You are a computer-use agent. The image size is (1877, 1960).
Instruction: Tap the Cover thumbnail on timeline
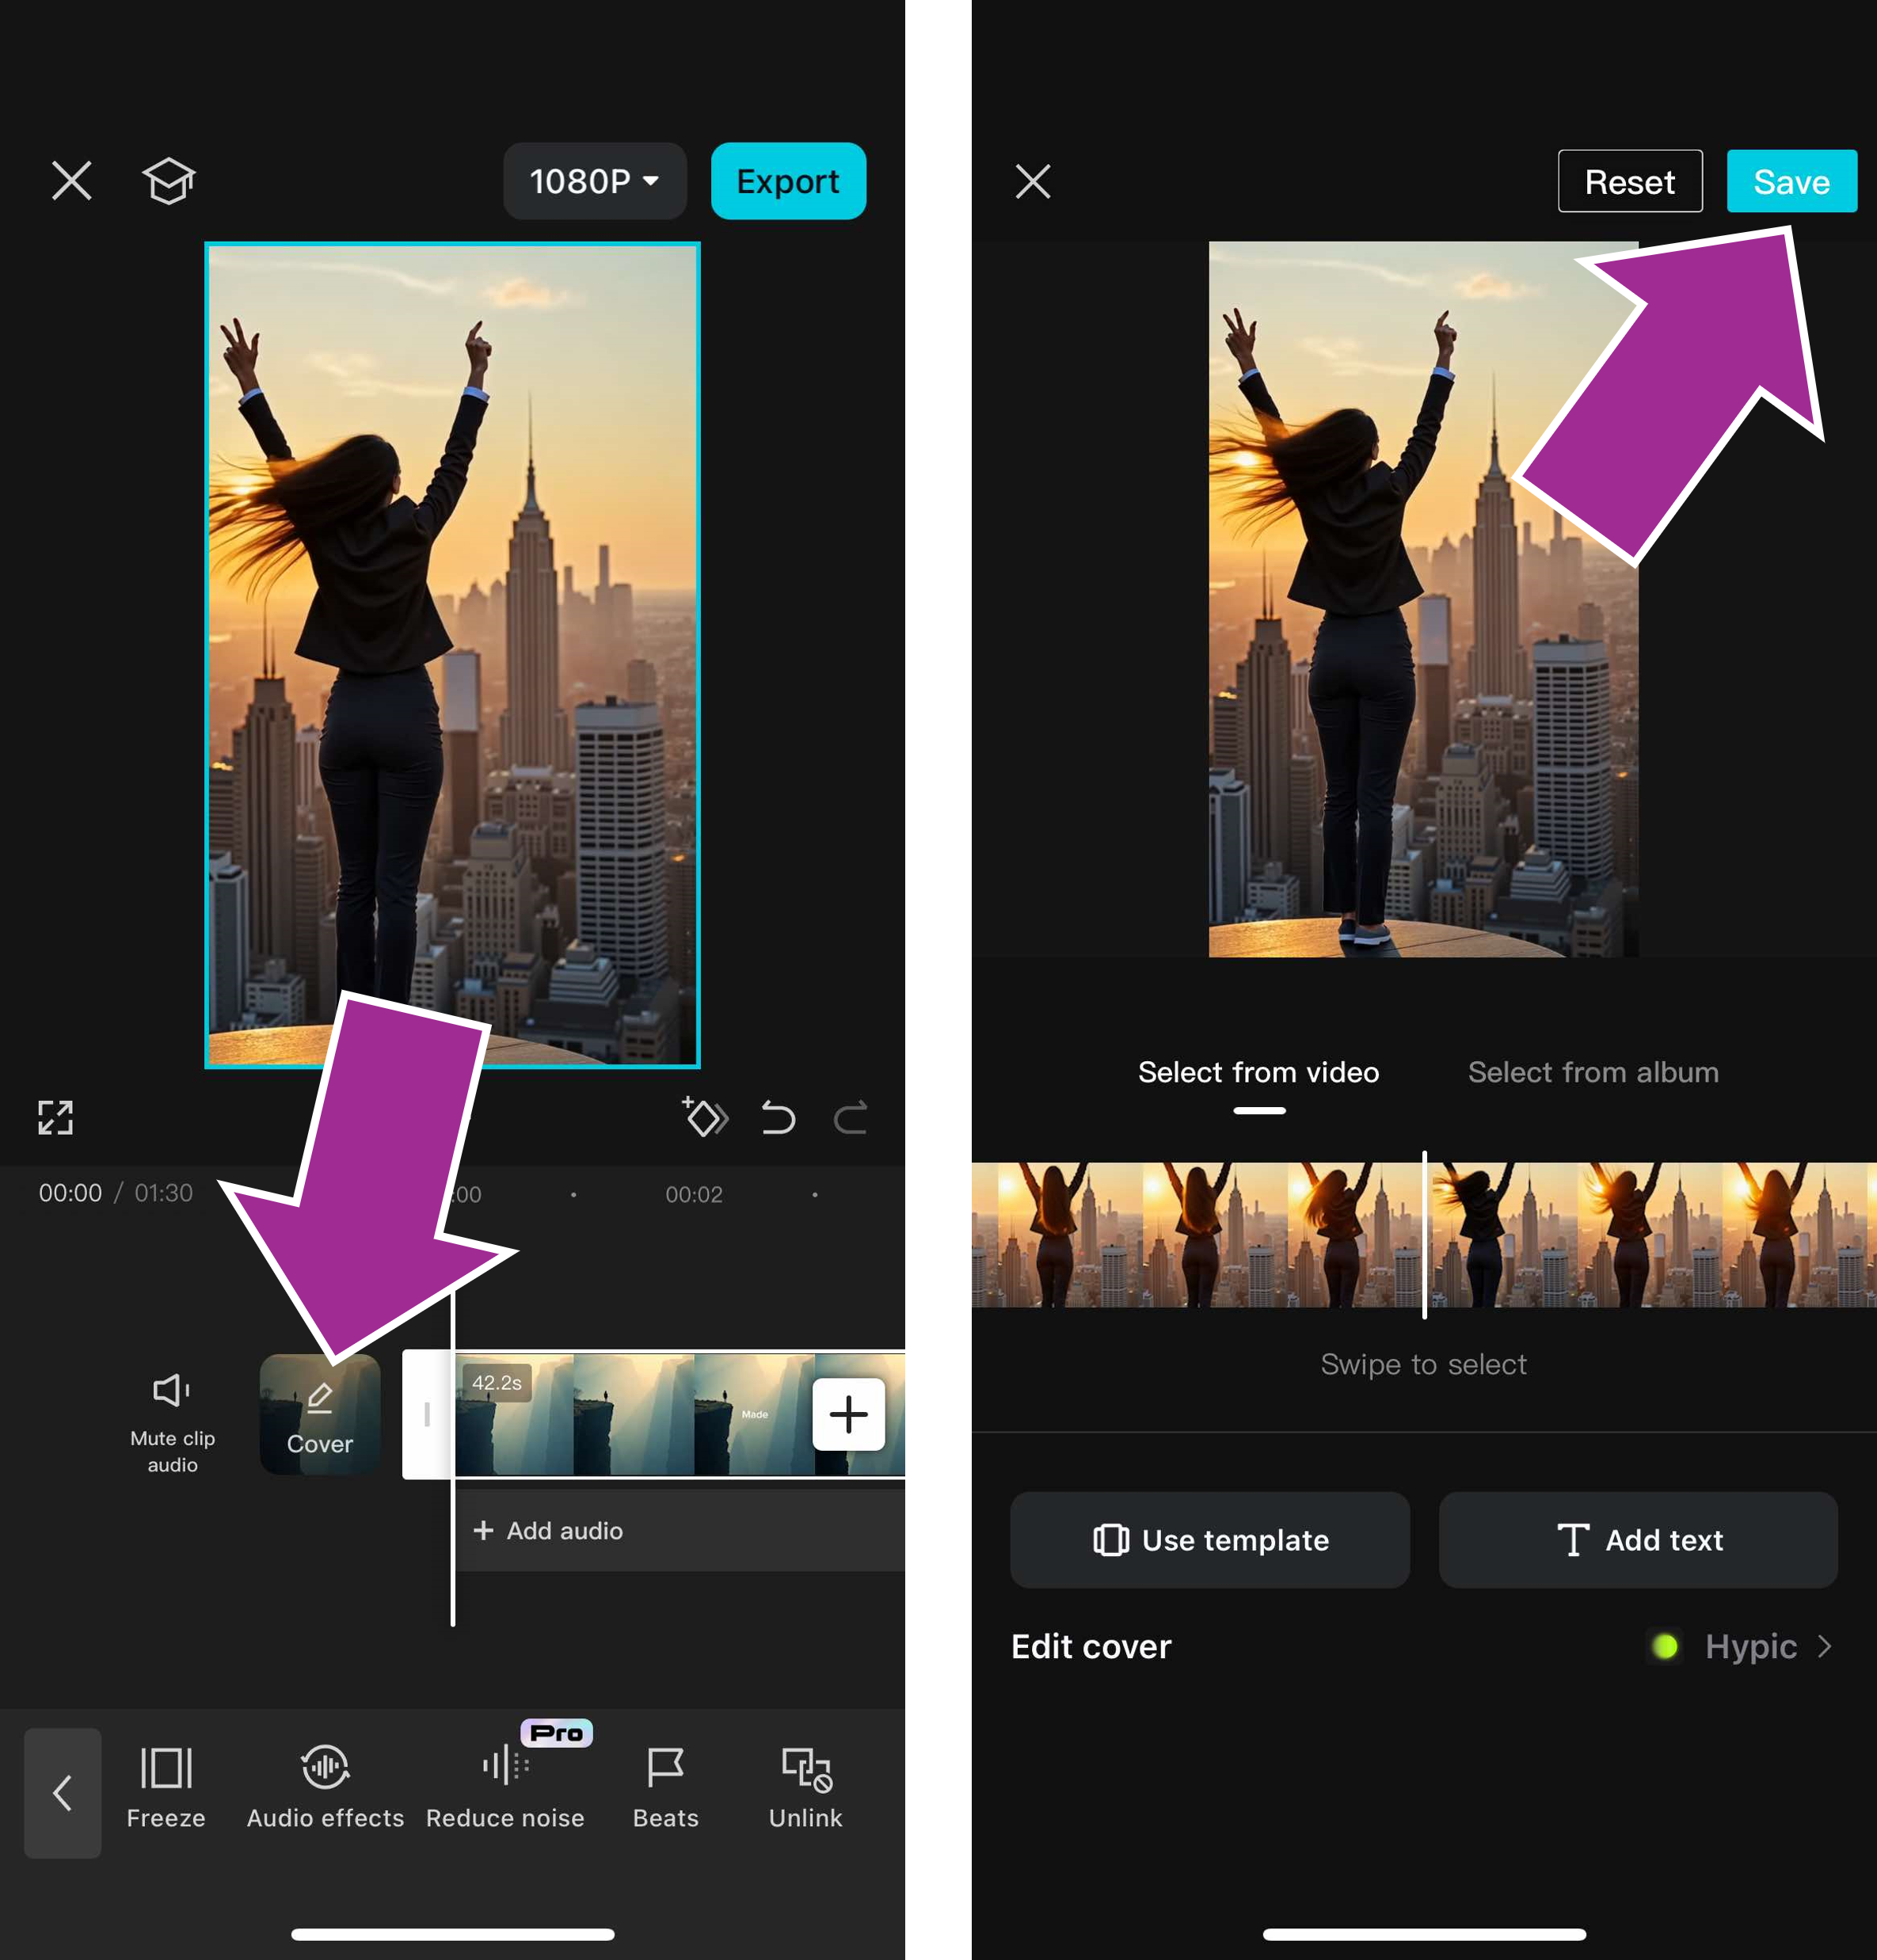click(x=320, y=1413)
